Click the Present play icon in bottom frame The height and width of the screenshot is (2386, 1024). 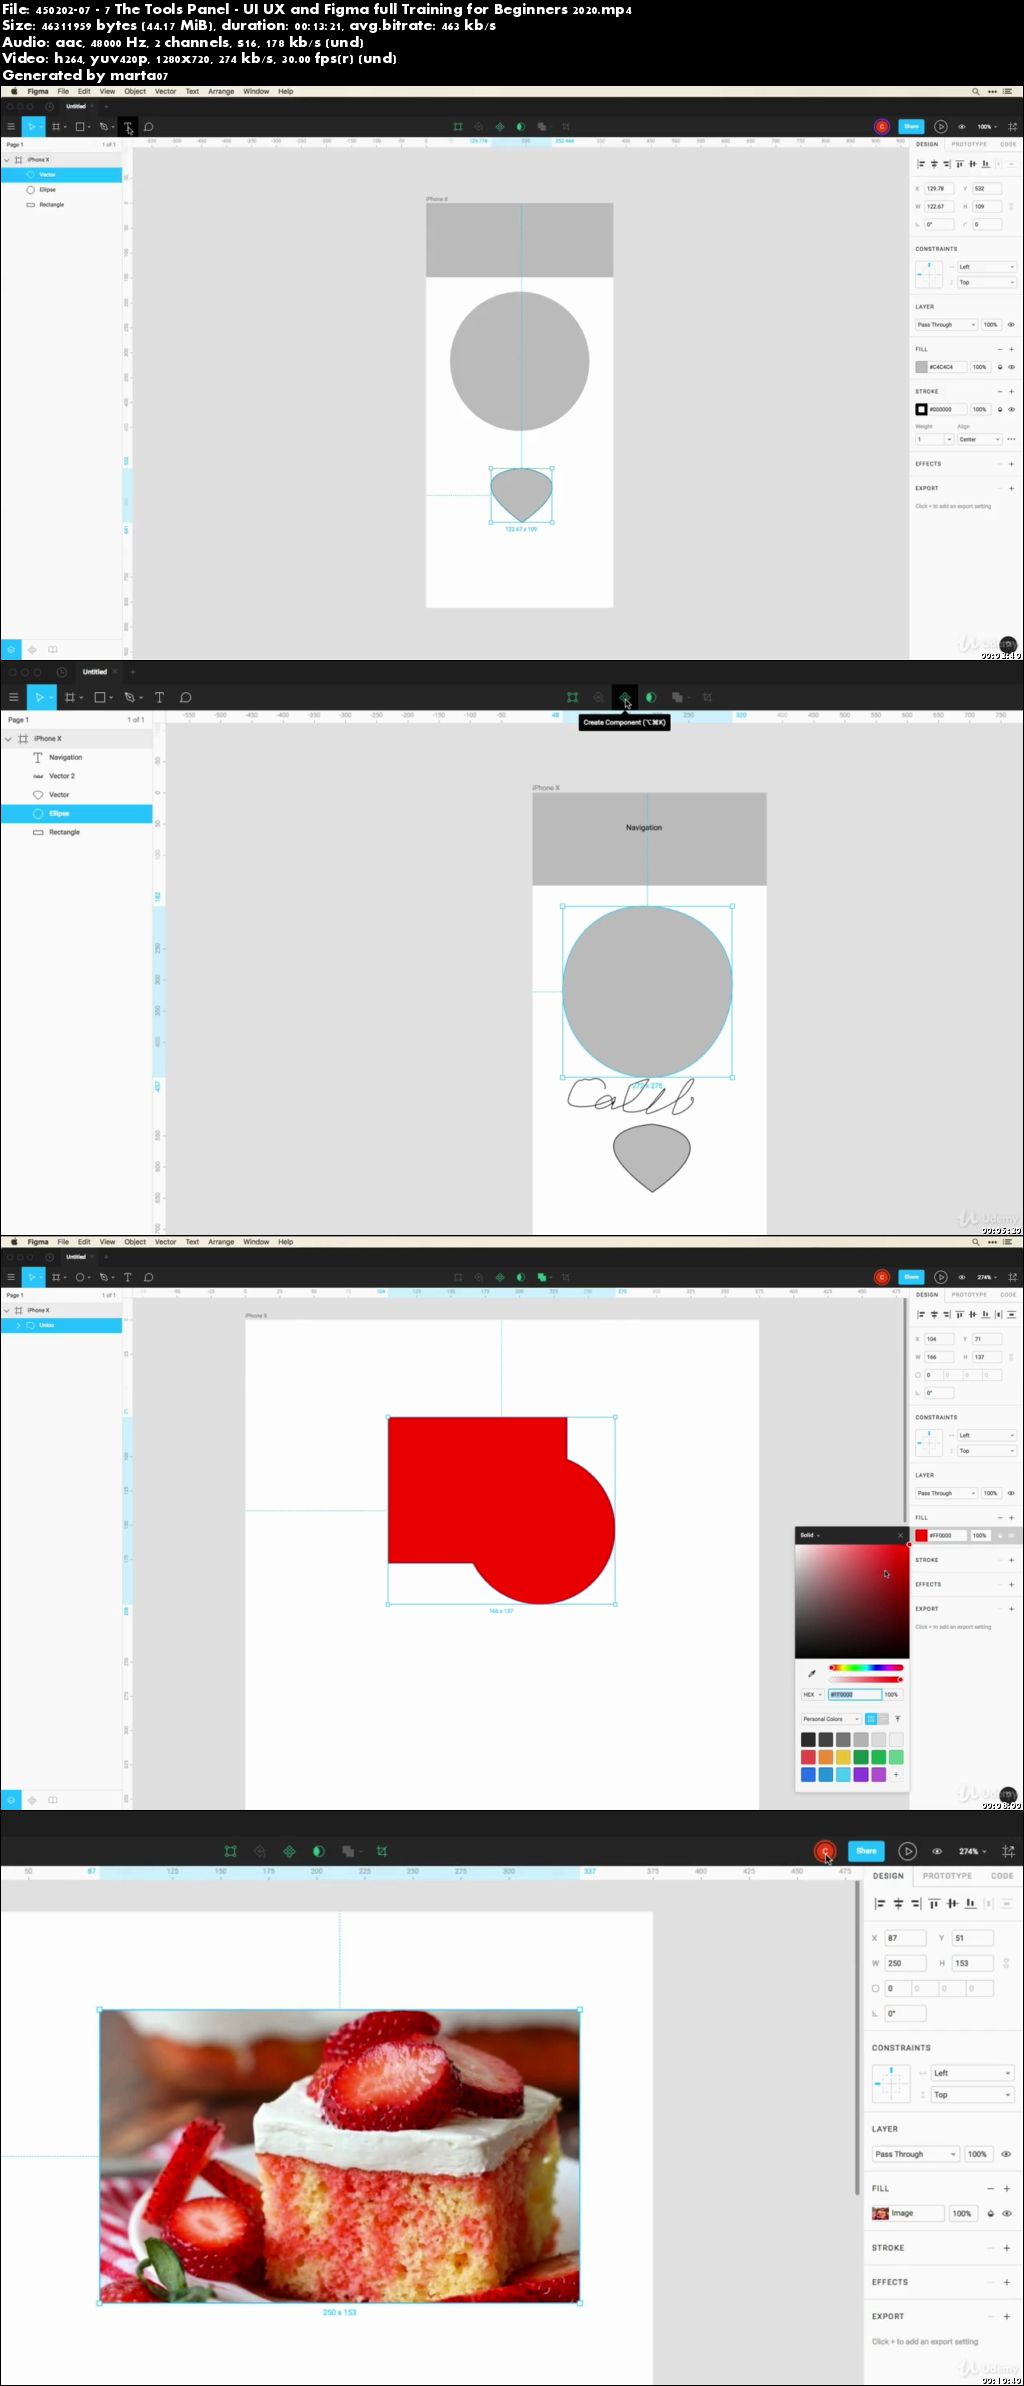pyautogui.click(x=907, y=1851)
